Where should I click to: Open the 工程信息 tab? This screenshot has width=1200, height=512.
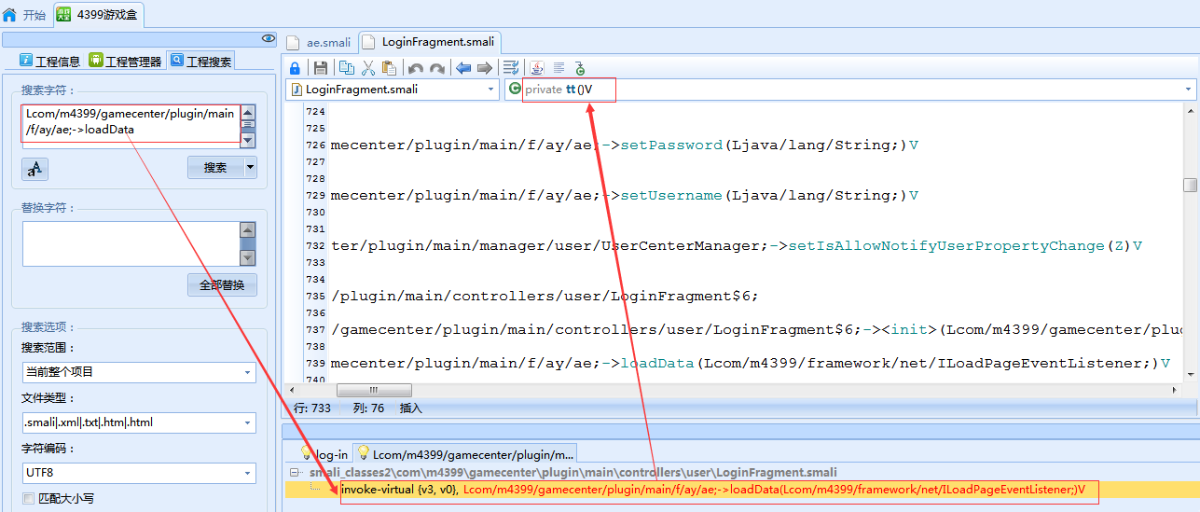(x=50, y=61)
